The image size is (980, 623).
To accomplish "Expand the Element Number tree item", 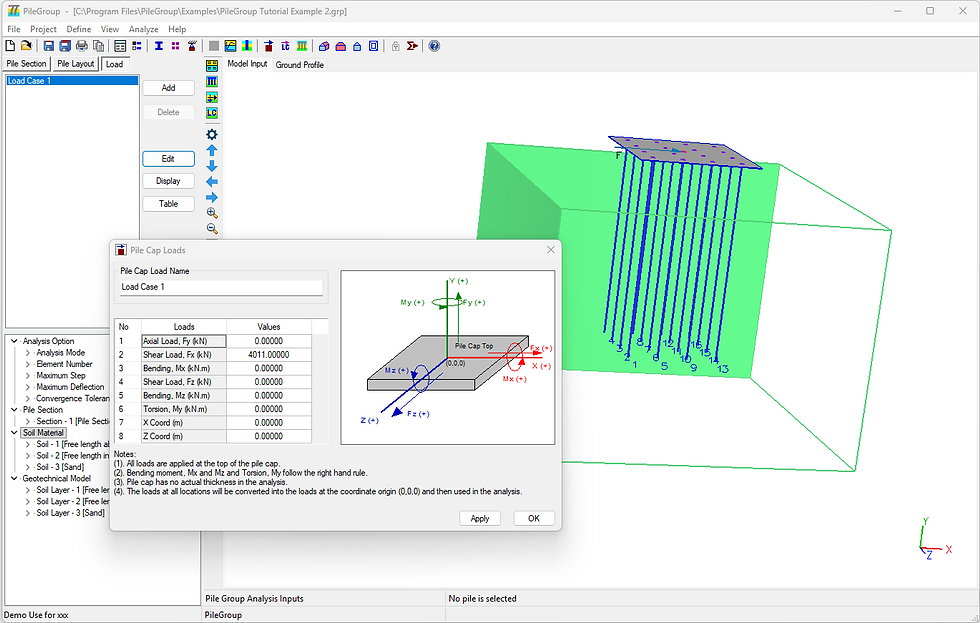I will click(28, 364).
